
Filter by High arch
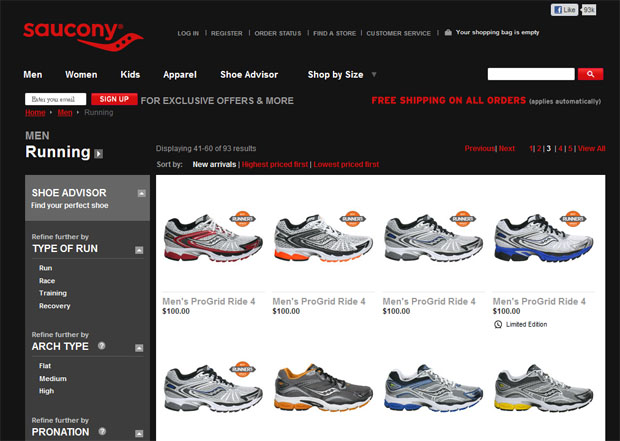pyautogui.click(x=46, y=391)
